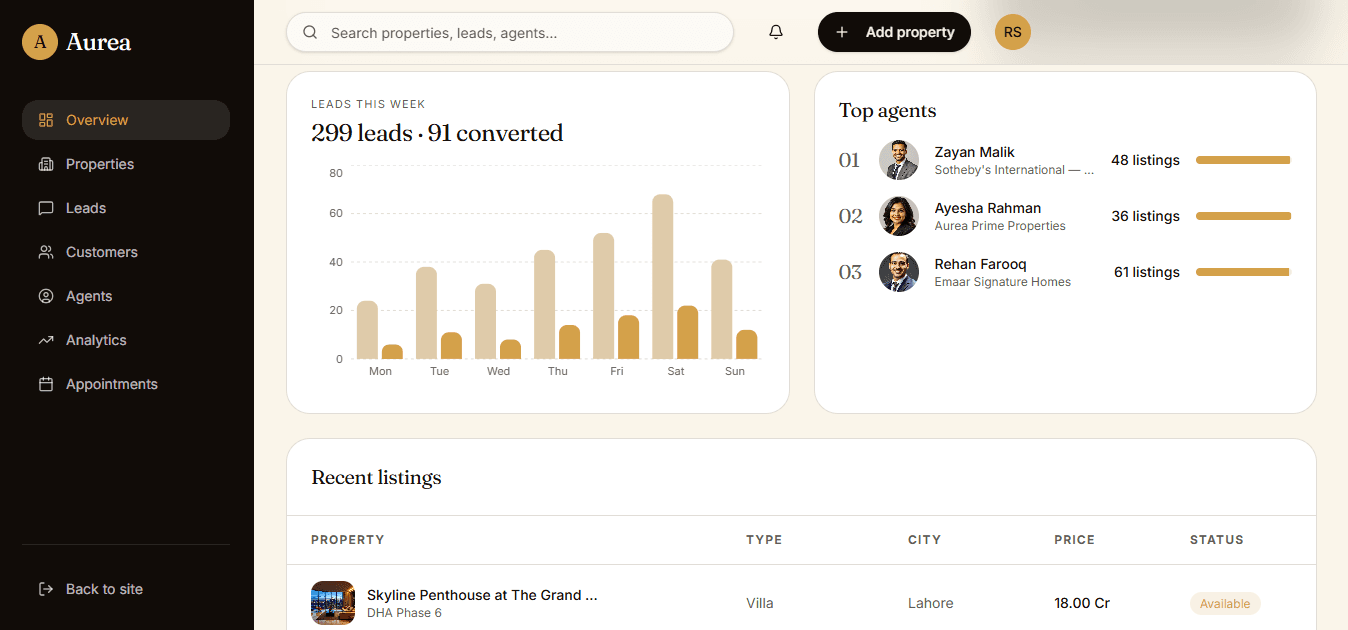Screen dimensions: 1348x630
Task: Focus the search properties, leads, agents field
Action: click(x=510, y=32)
